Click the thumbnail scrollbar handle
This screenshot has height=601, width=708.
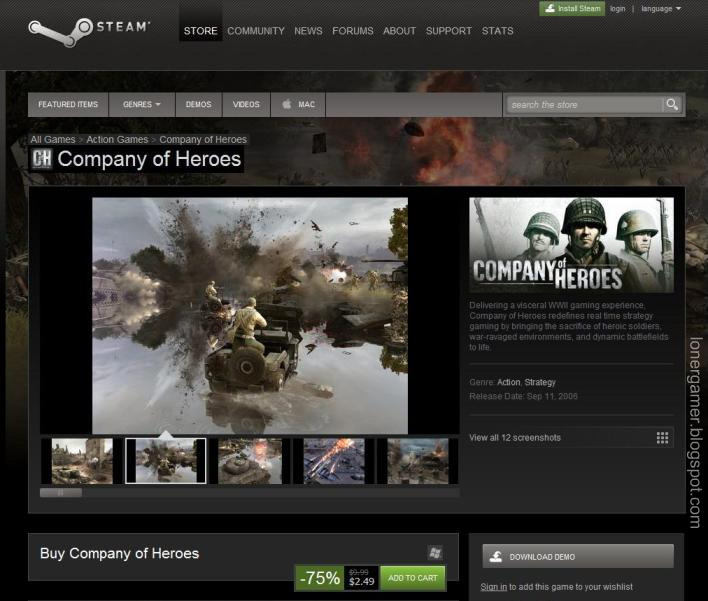tap(61, 493)
